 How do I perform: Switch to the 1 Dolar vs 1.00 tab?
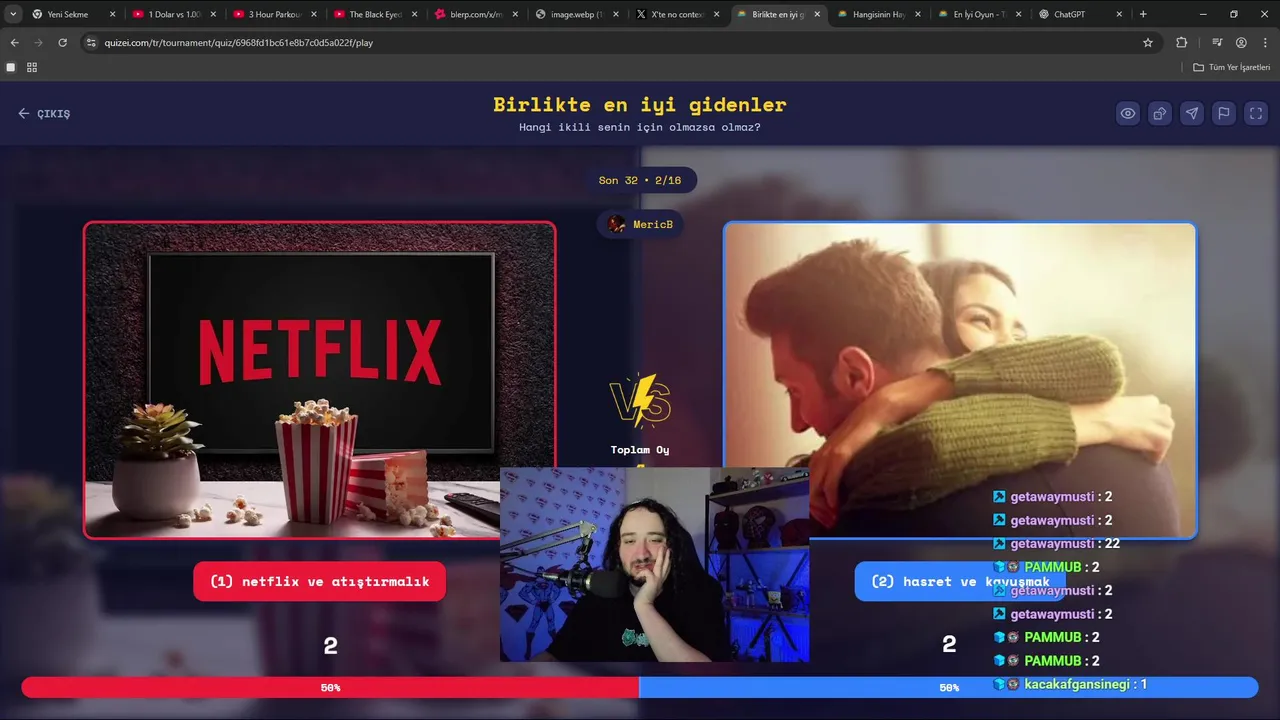pos(174,14)
